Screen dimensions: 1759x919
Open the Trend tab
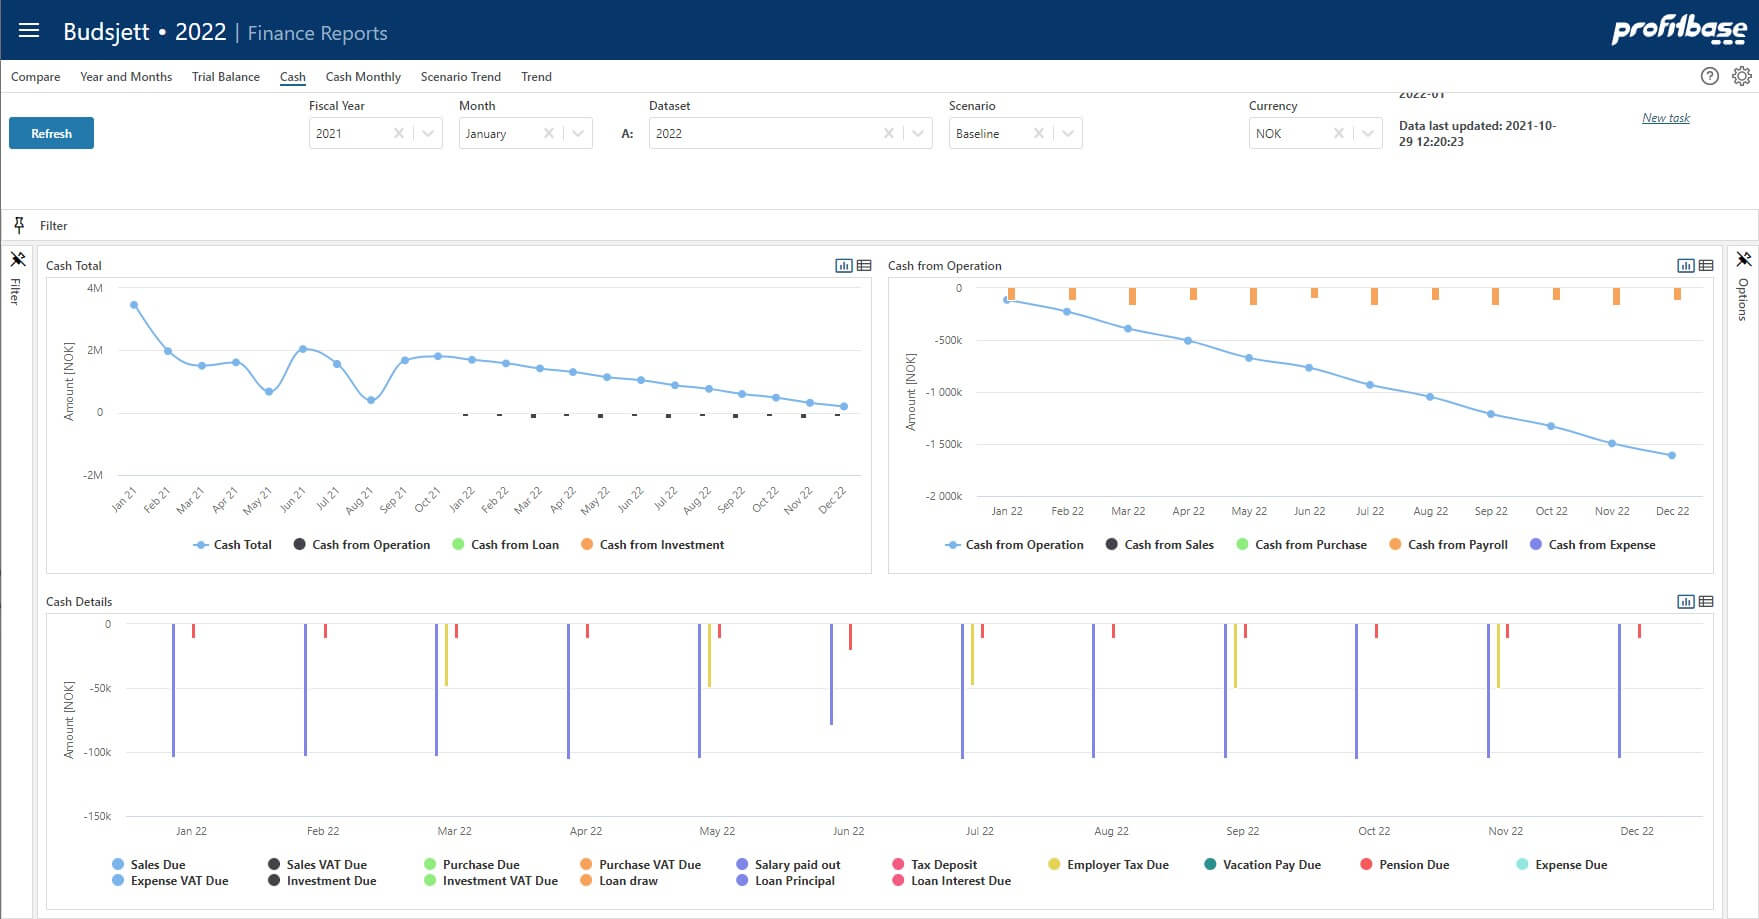click(x=536, y=77)
